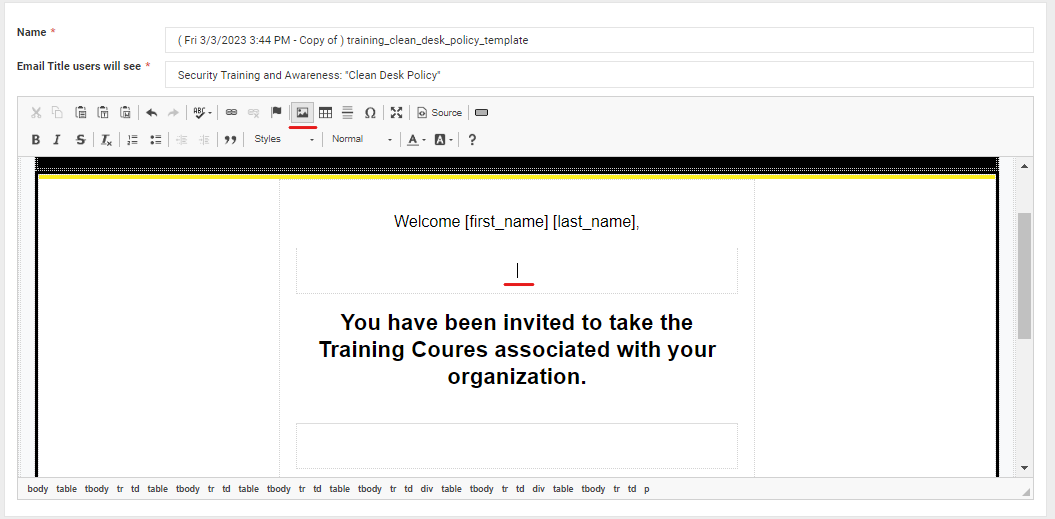Toggle italic formatting

pos(57,140)
